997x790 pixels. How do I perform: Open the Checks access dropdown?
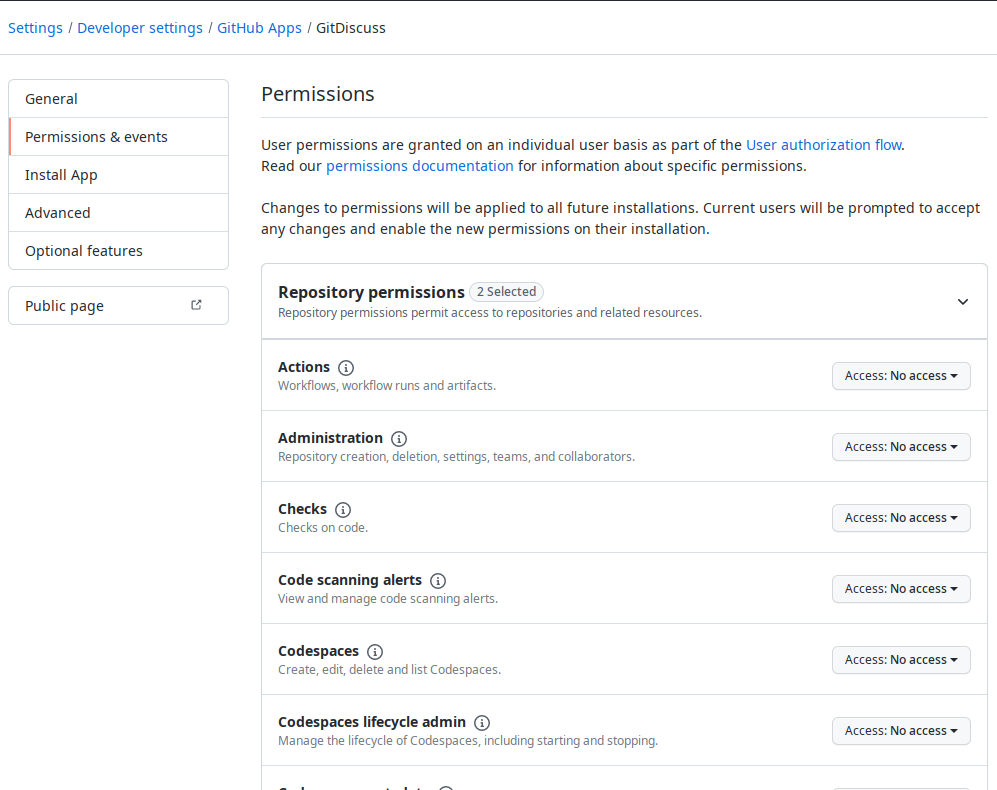coord(901,518)
